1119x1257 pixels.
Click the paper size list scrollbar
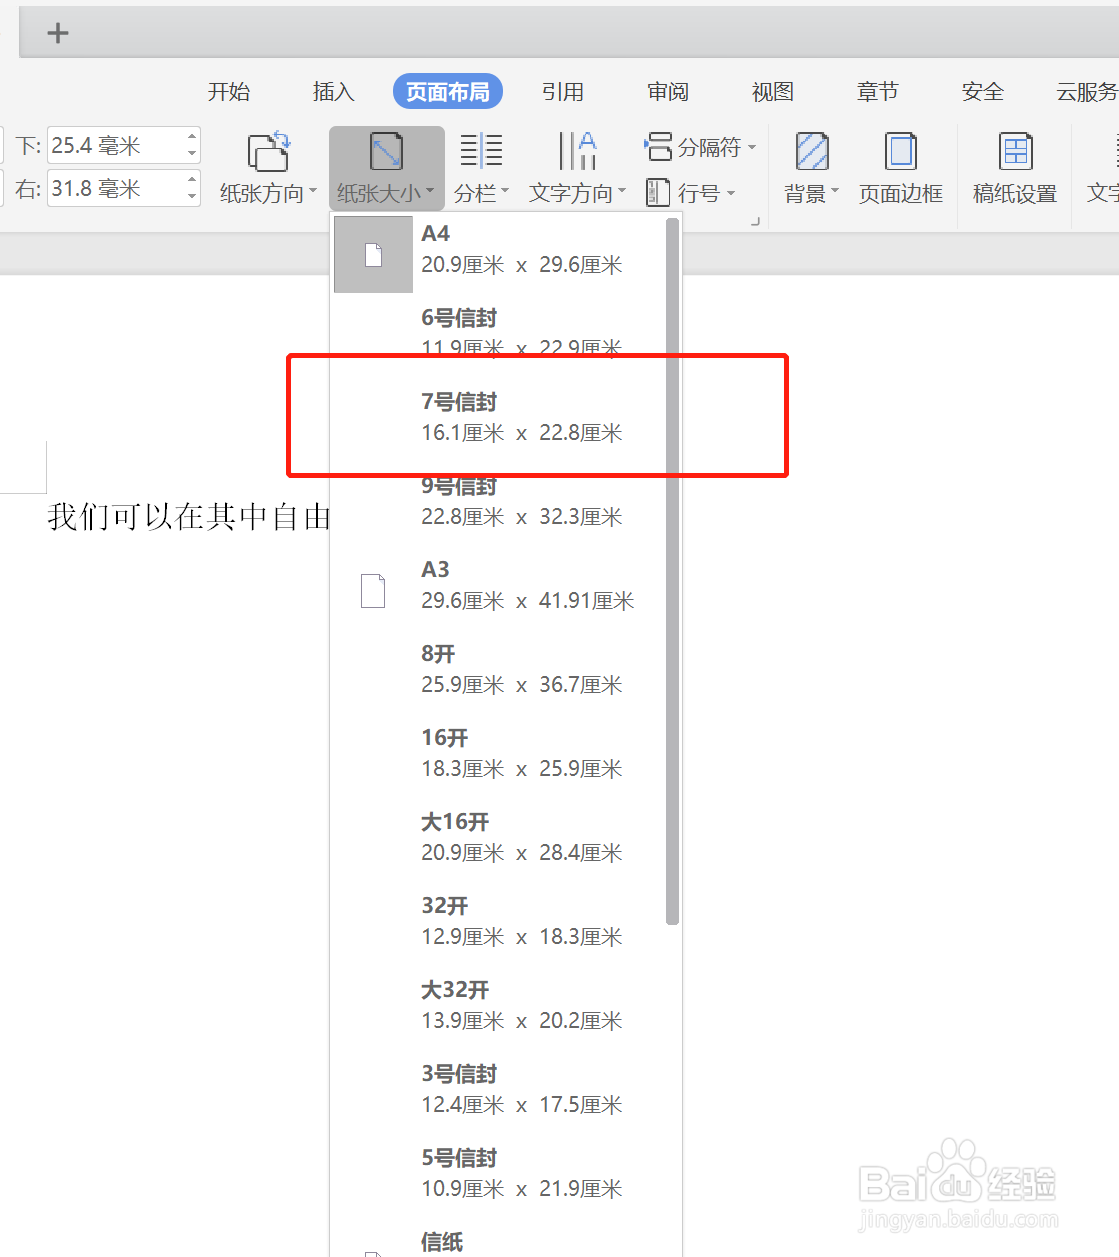click(672, 571)
